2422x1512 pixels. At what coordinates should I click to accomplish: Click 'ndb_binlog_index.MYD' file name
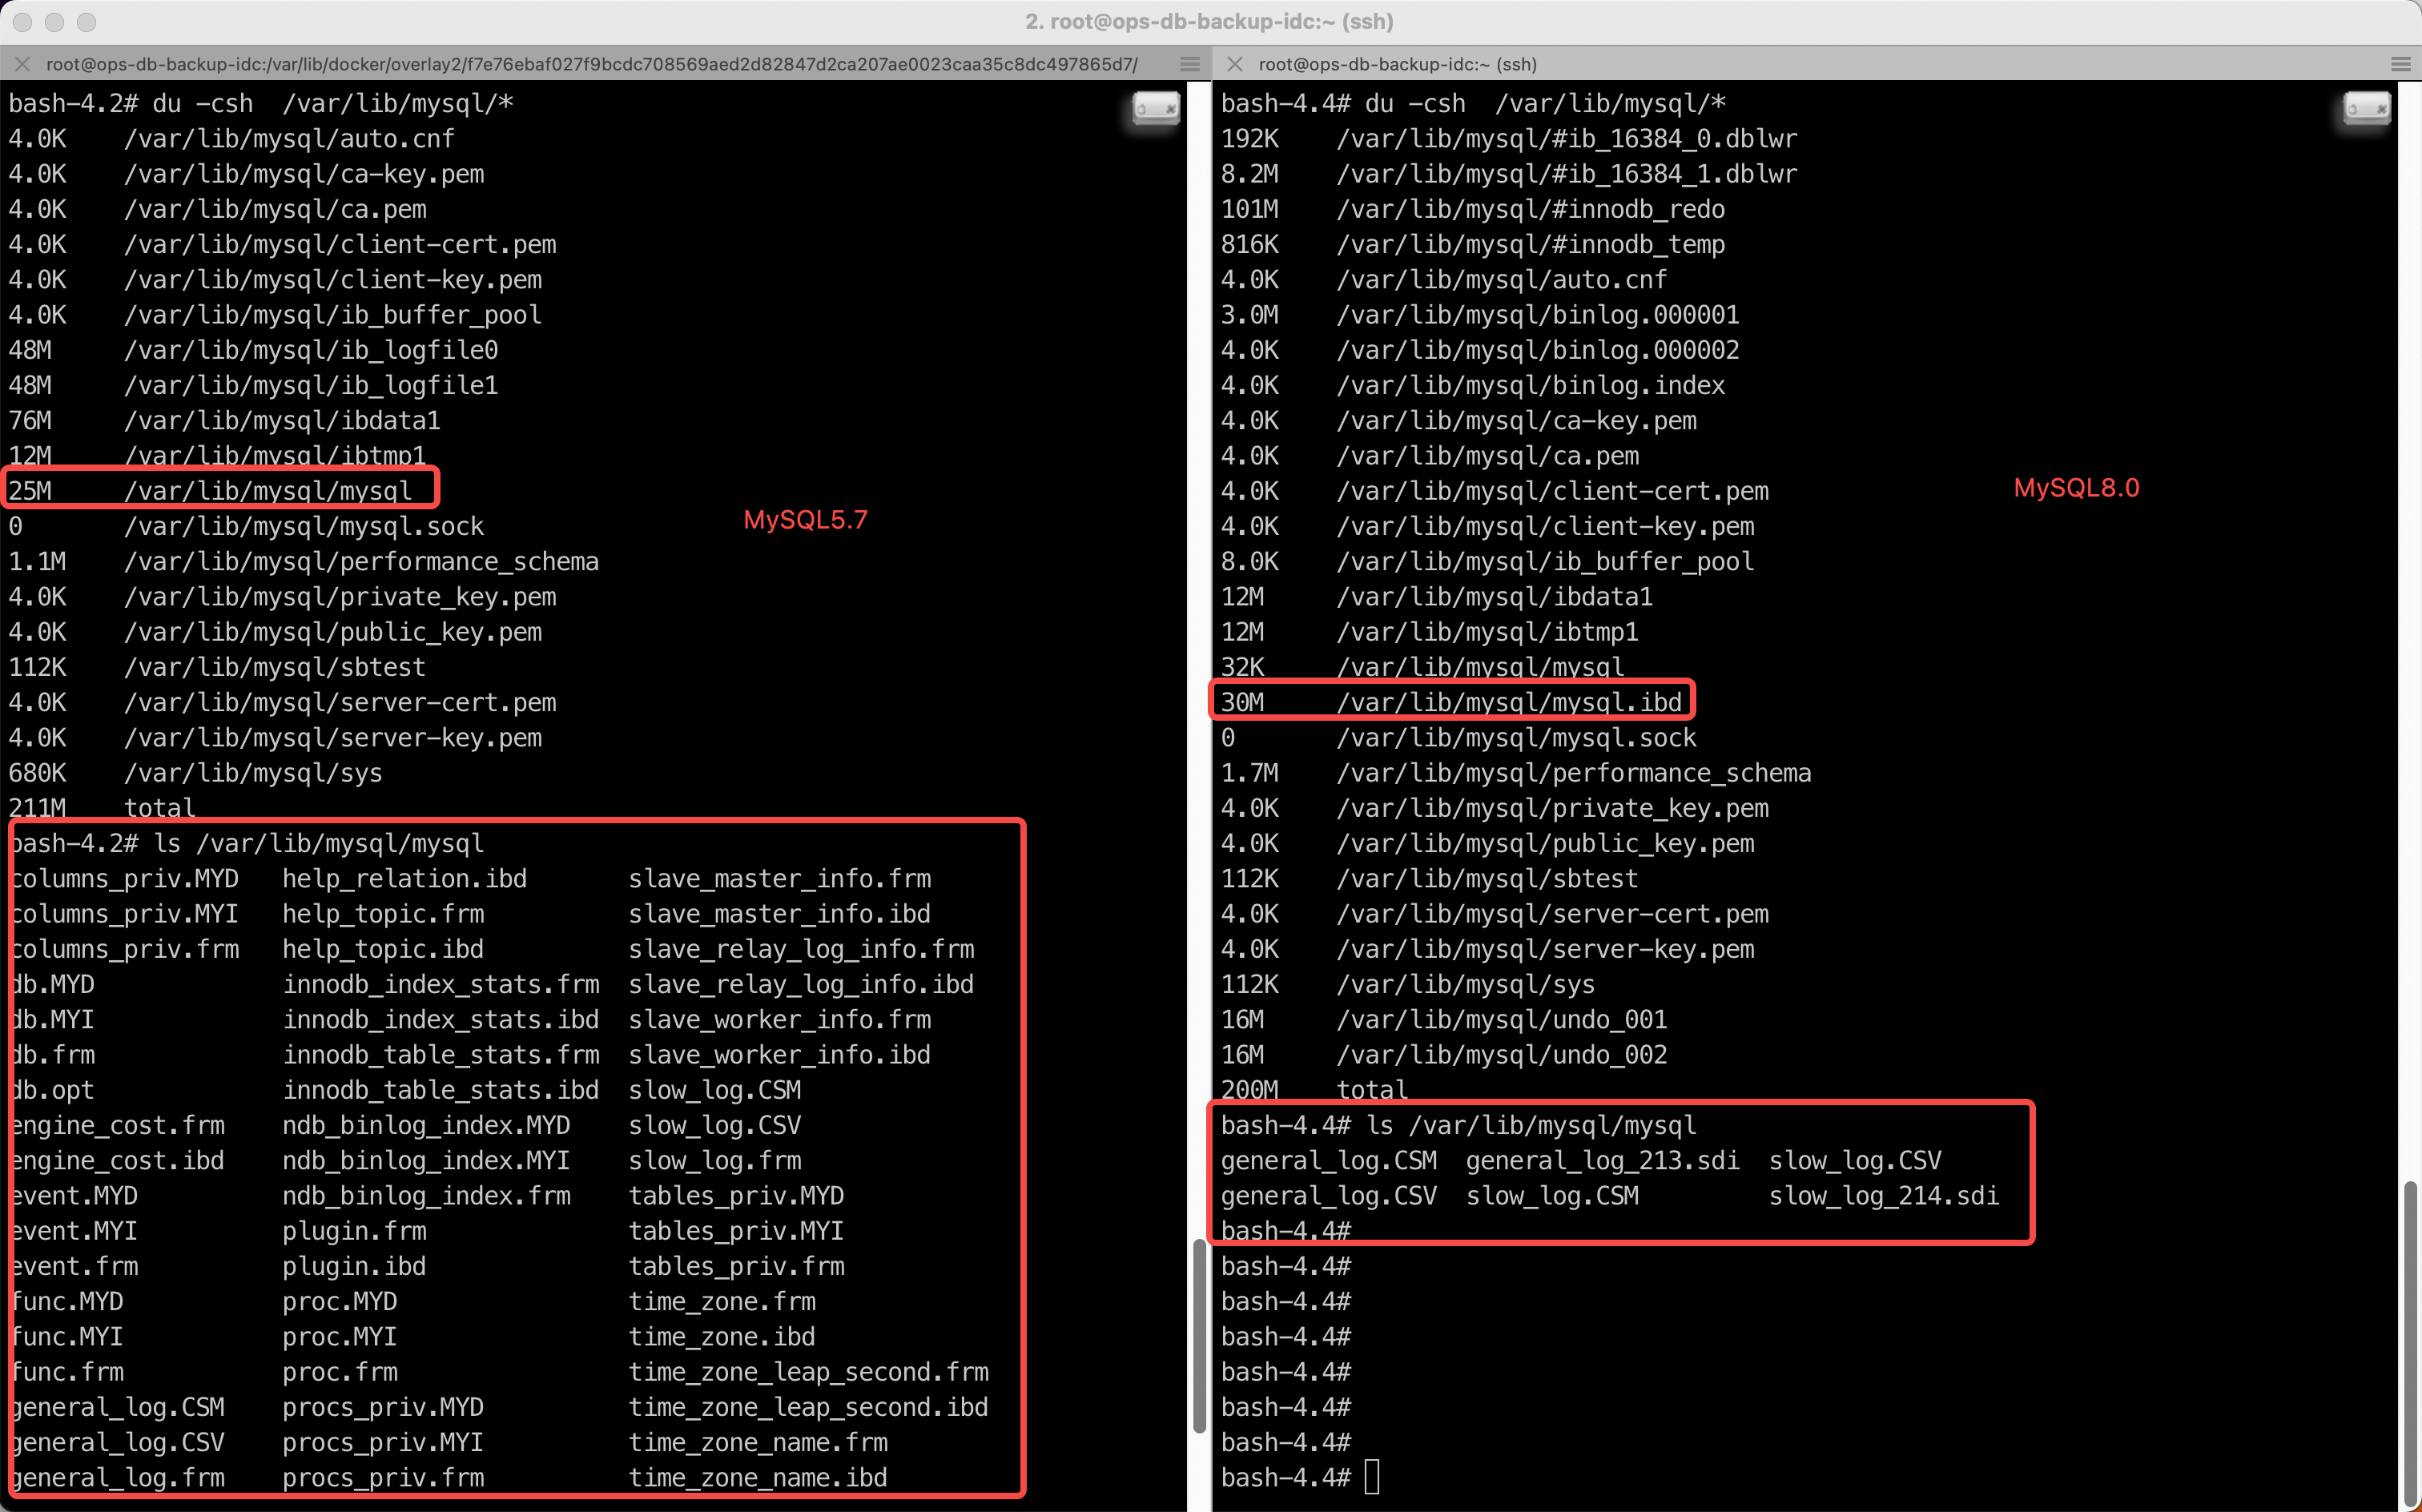point(426,1125)
